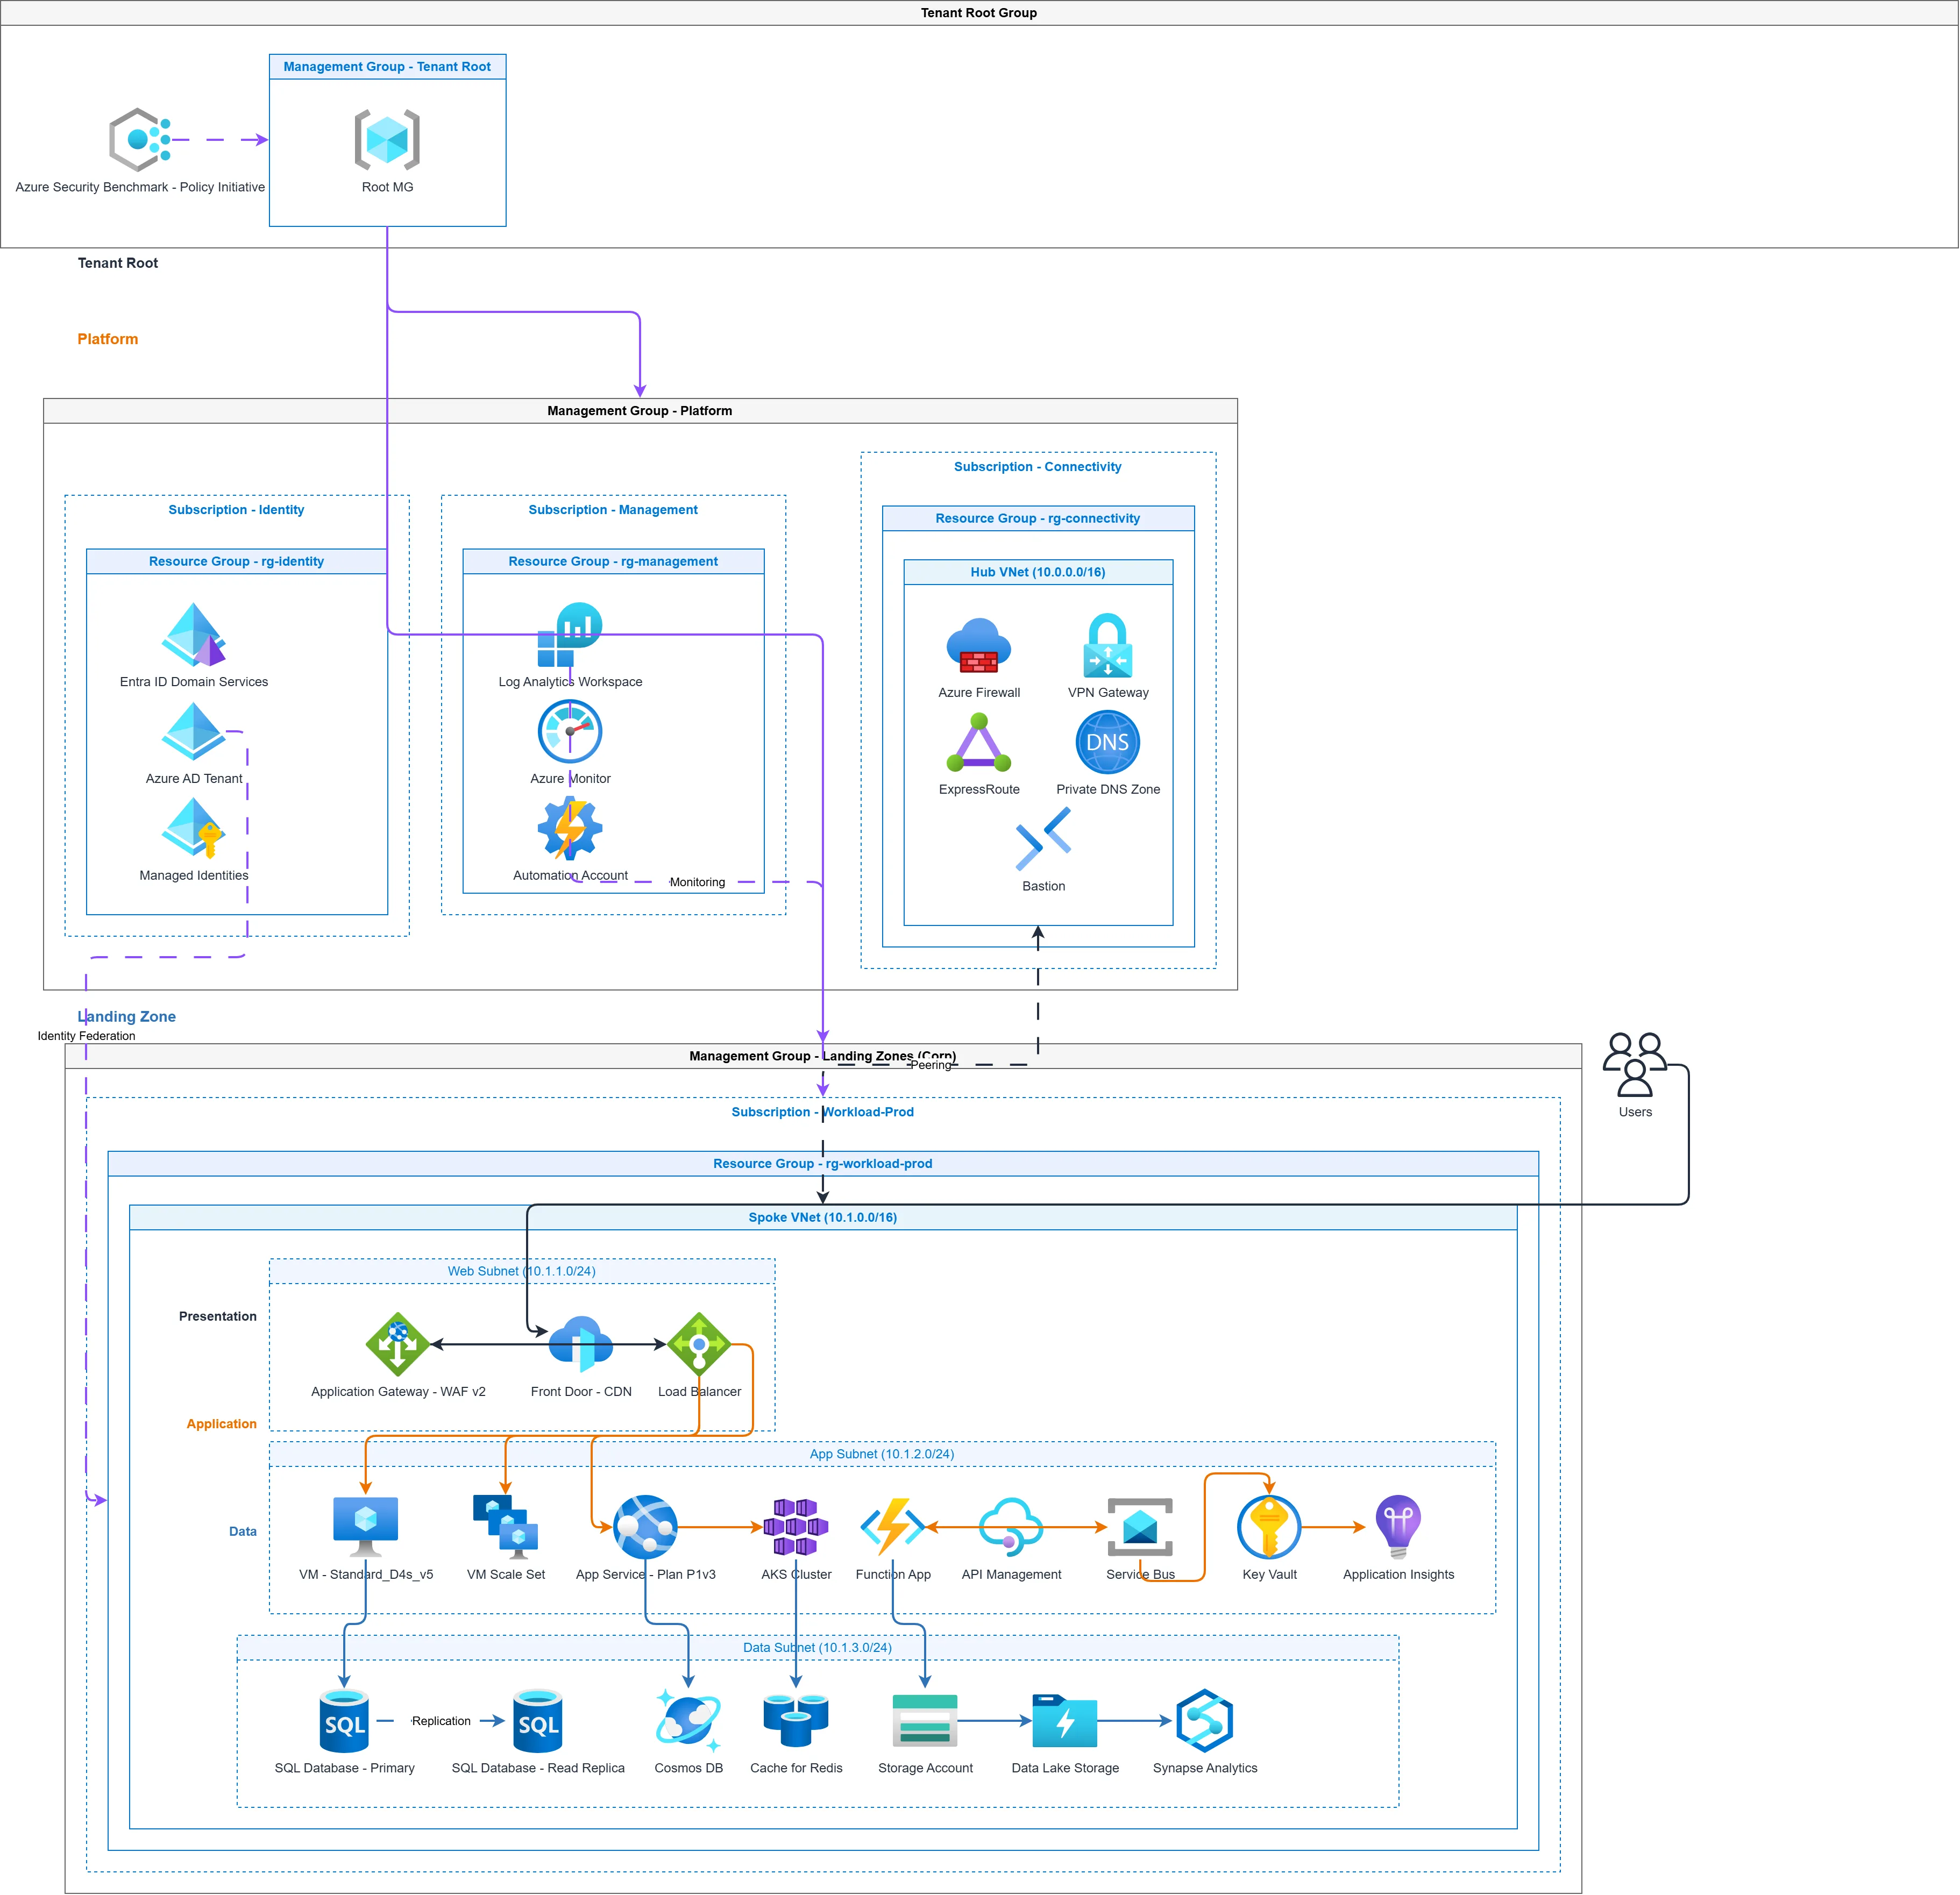Screen dimensions: 1960x1895
Task: Select the Web Subnet (10.1.1.0/24) header
Action: point(522,1271)
